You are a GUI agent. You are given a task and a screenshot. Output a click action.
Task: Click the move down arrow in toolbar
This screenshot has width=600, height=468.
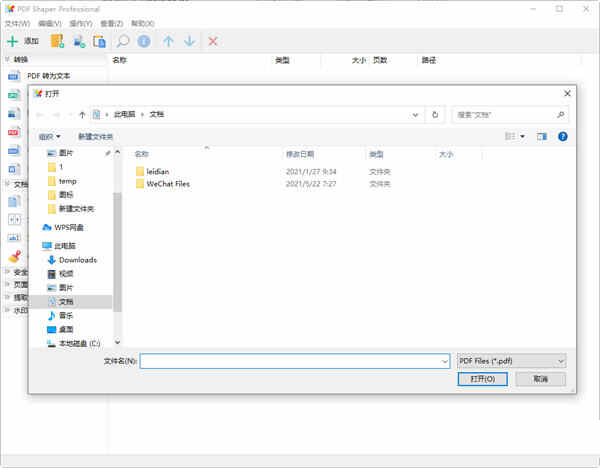tap(189, 41)
